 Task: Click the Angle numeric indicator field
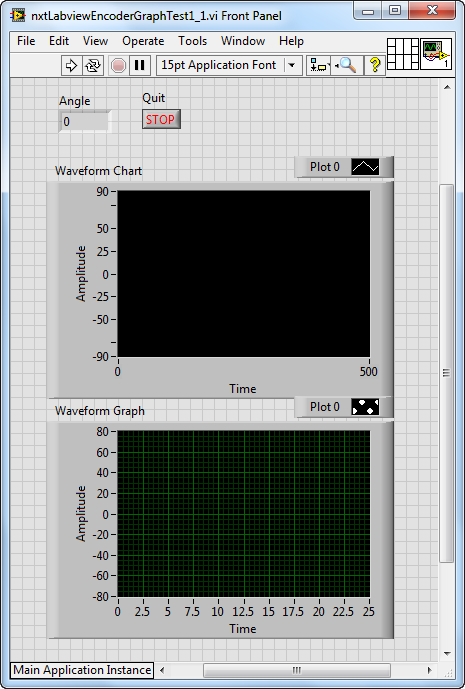pos(84,121)
